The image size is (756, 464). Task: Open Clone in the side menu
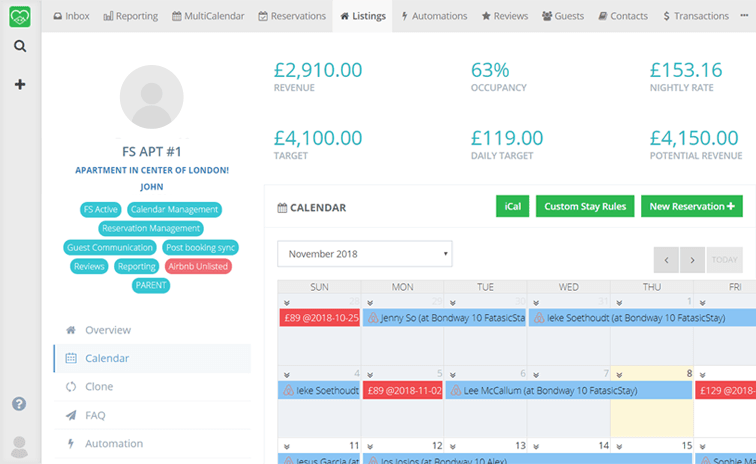pos(99,386)
